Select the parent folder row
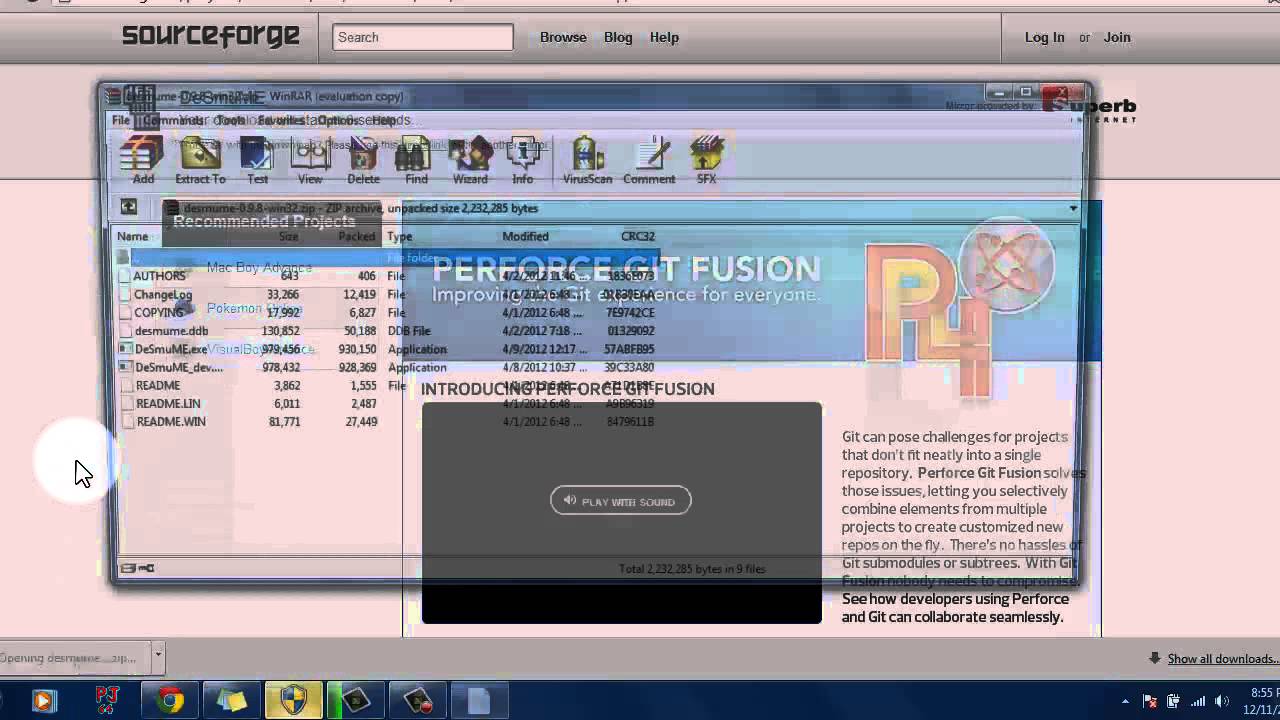 (387, 258)
